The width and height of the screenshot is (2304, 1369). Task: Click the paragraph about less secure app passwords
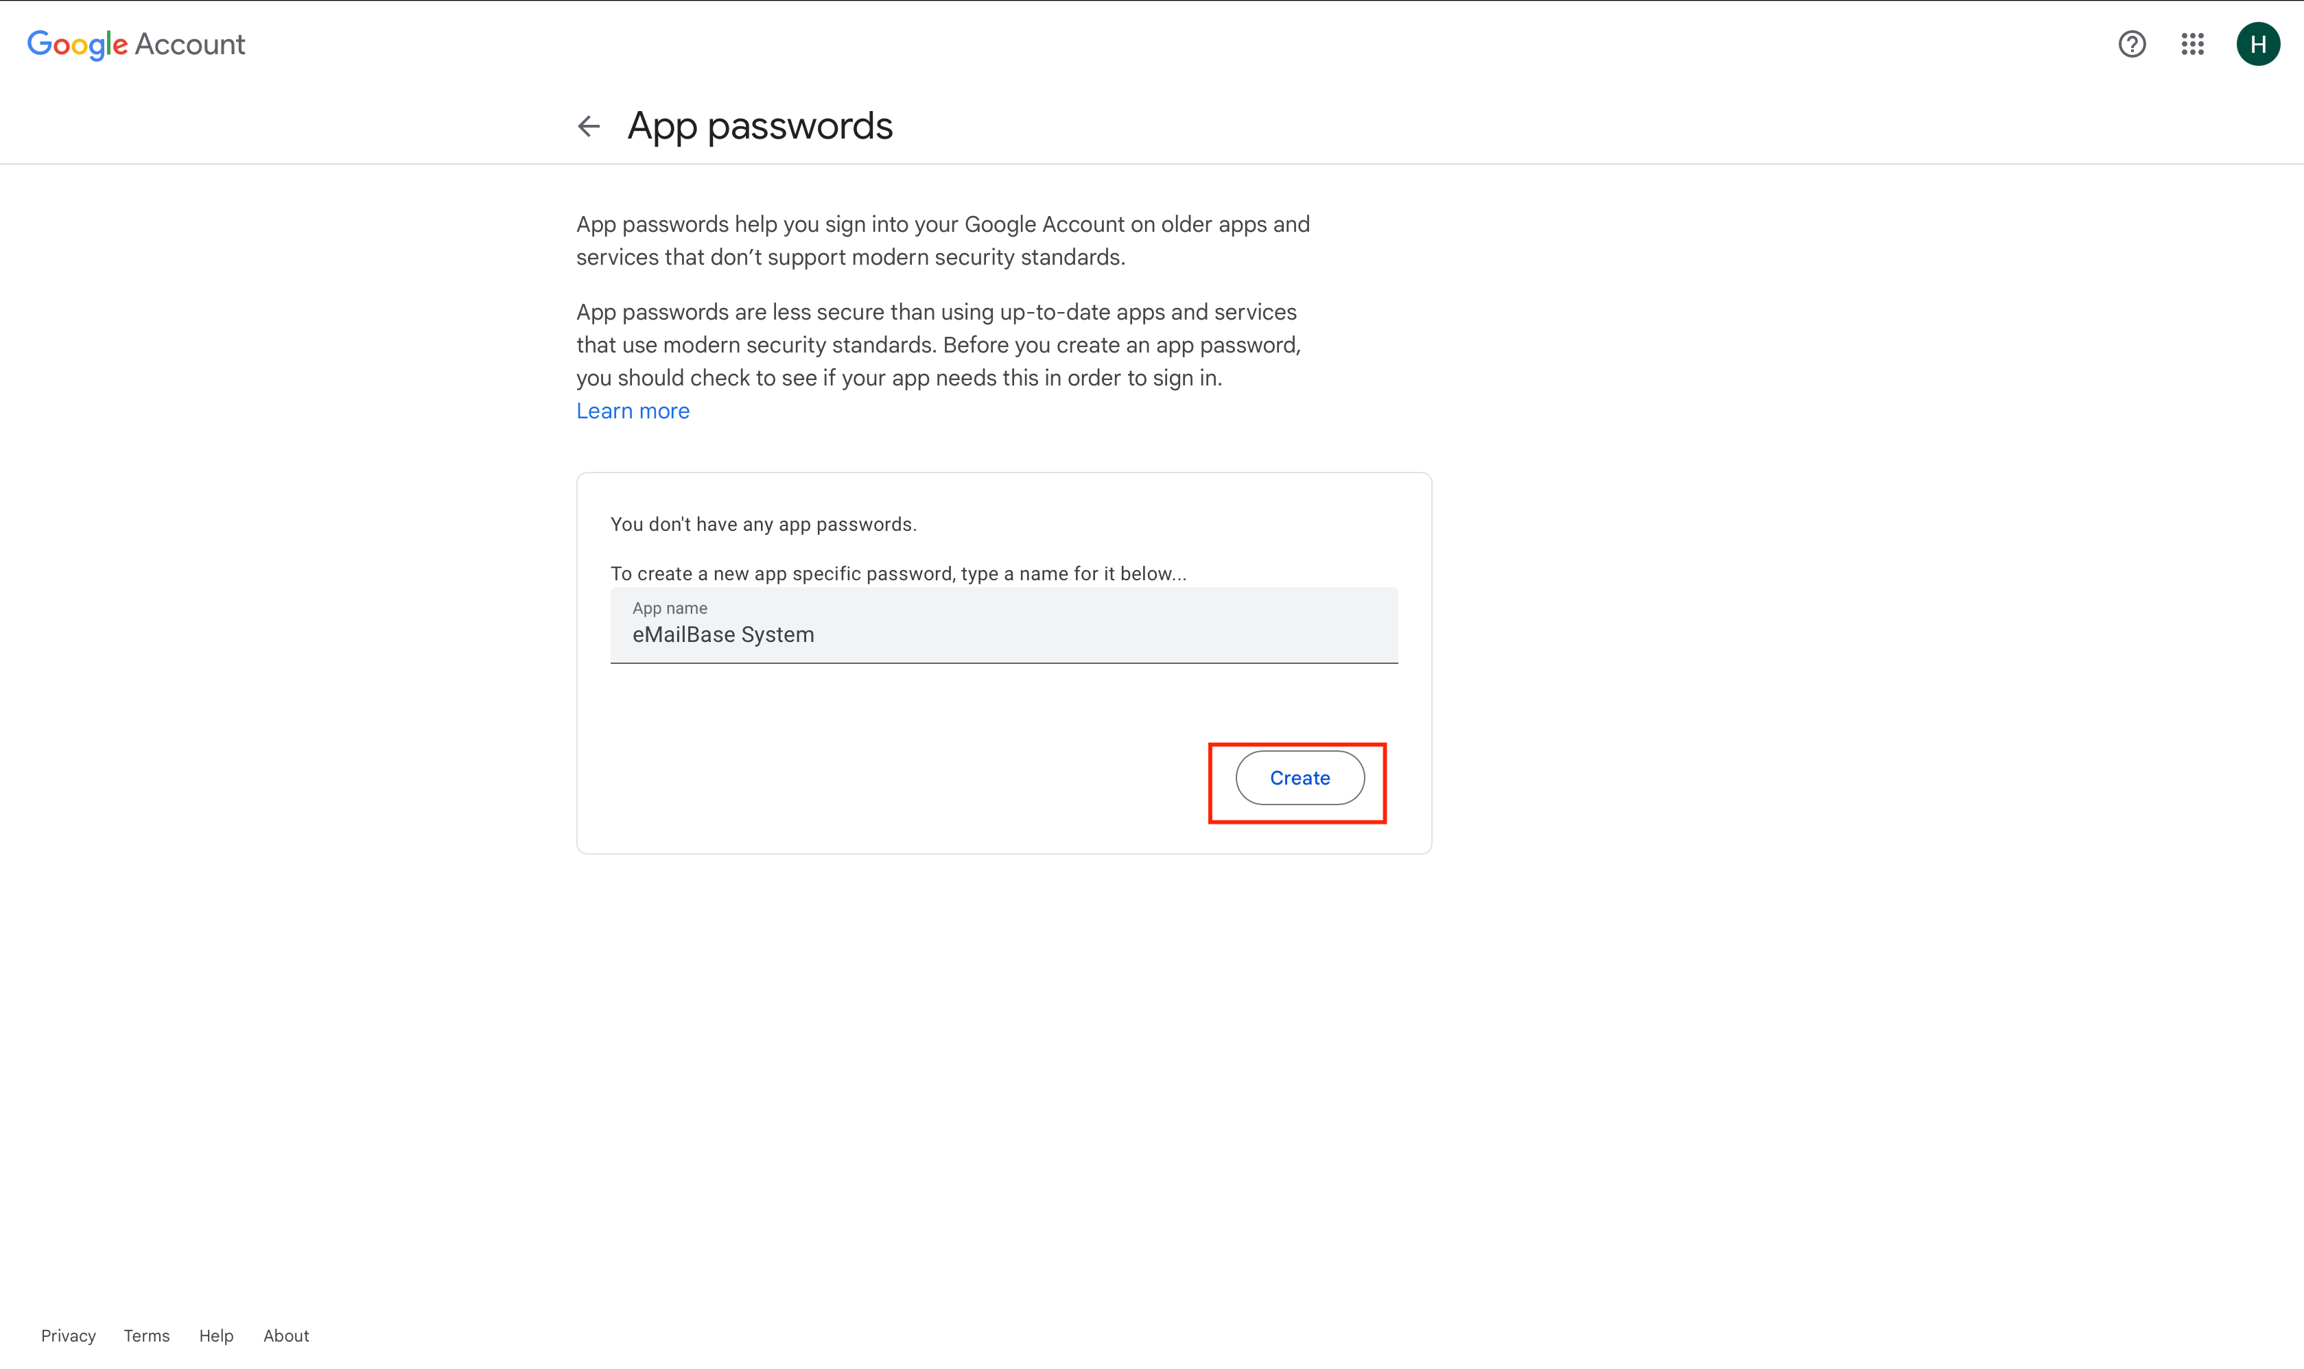938,345
